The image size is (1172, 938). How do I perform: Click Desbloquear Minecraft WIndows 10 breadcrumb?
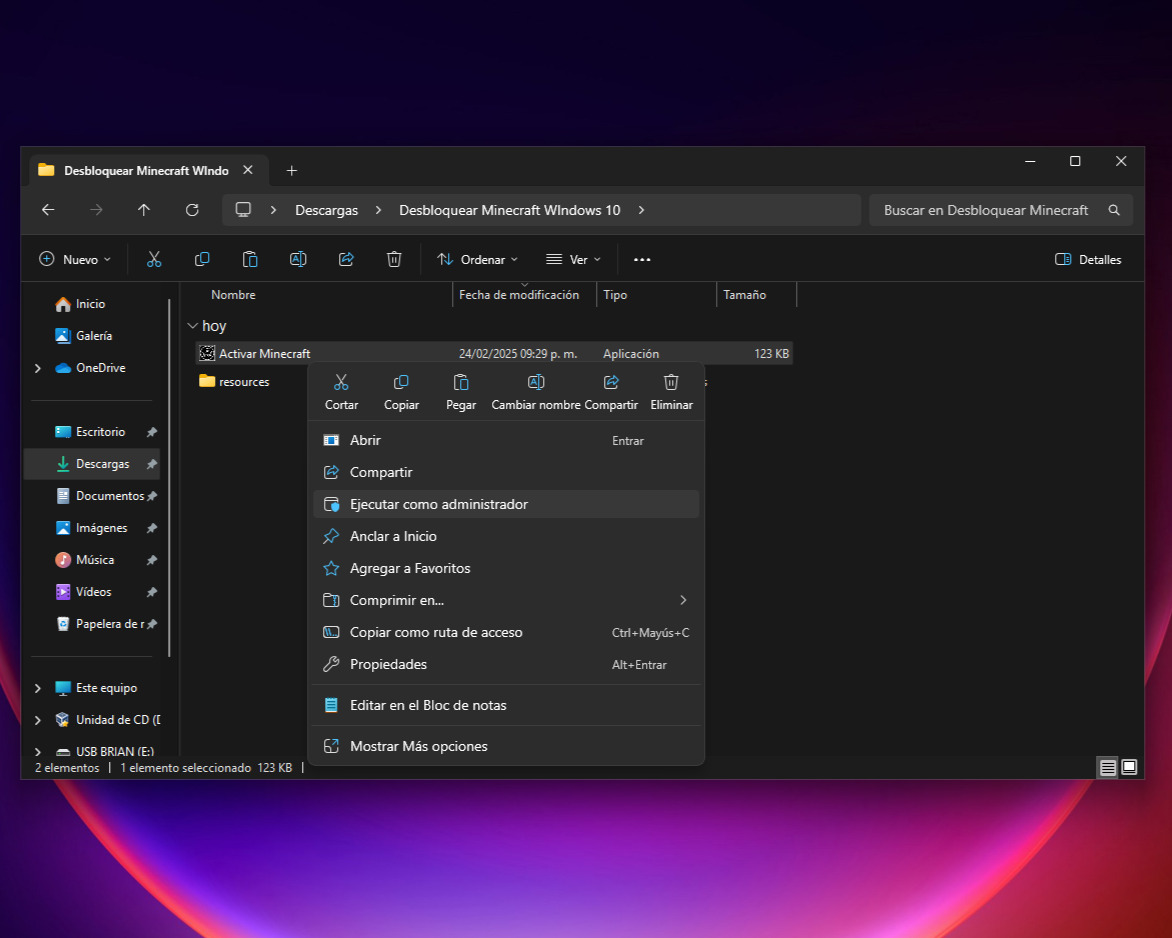pos(510,210)
